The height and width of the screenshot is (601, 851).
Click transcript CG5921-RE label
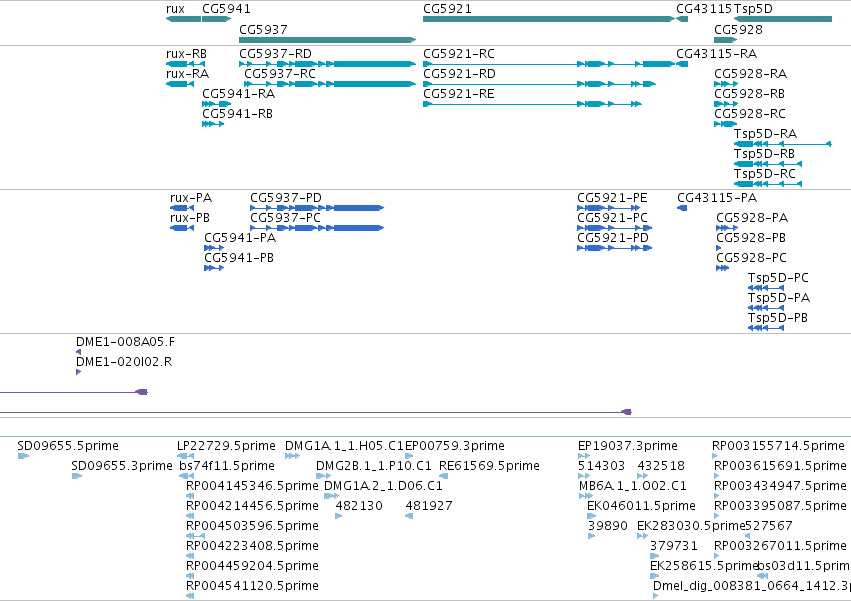click(459, 94)
